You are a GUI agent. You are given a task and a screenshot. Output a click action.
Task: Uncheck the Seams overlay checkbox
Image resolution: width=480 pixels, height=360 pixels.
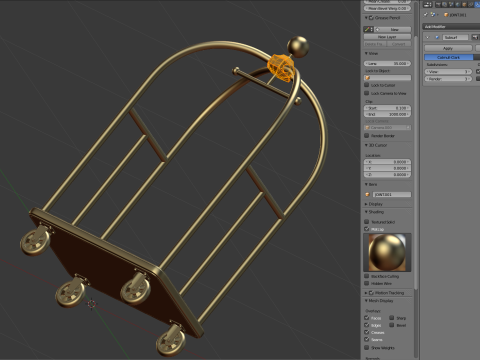pos(367,339)
